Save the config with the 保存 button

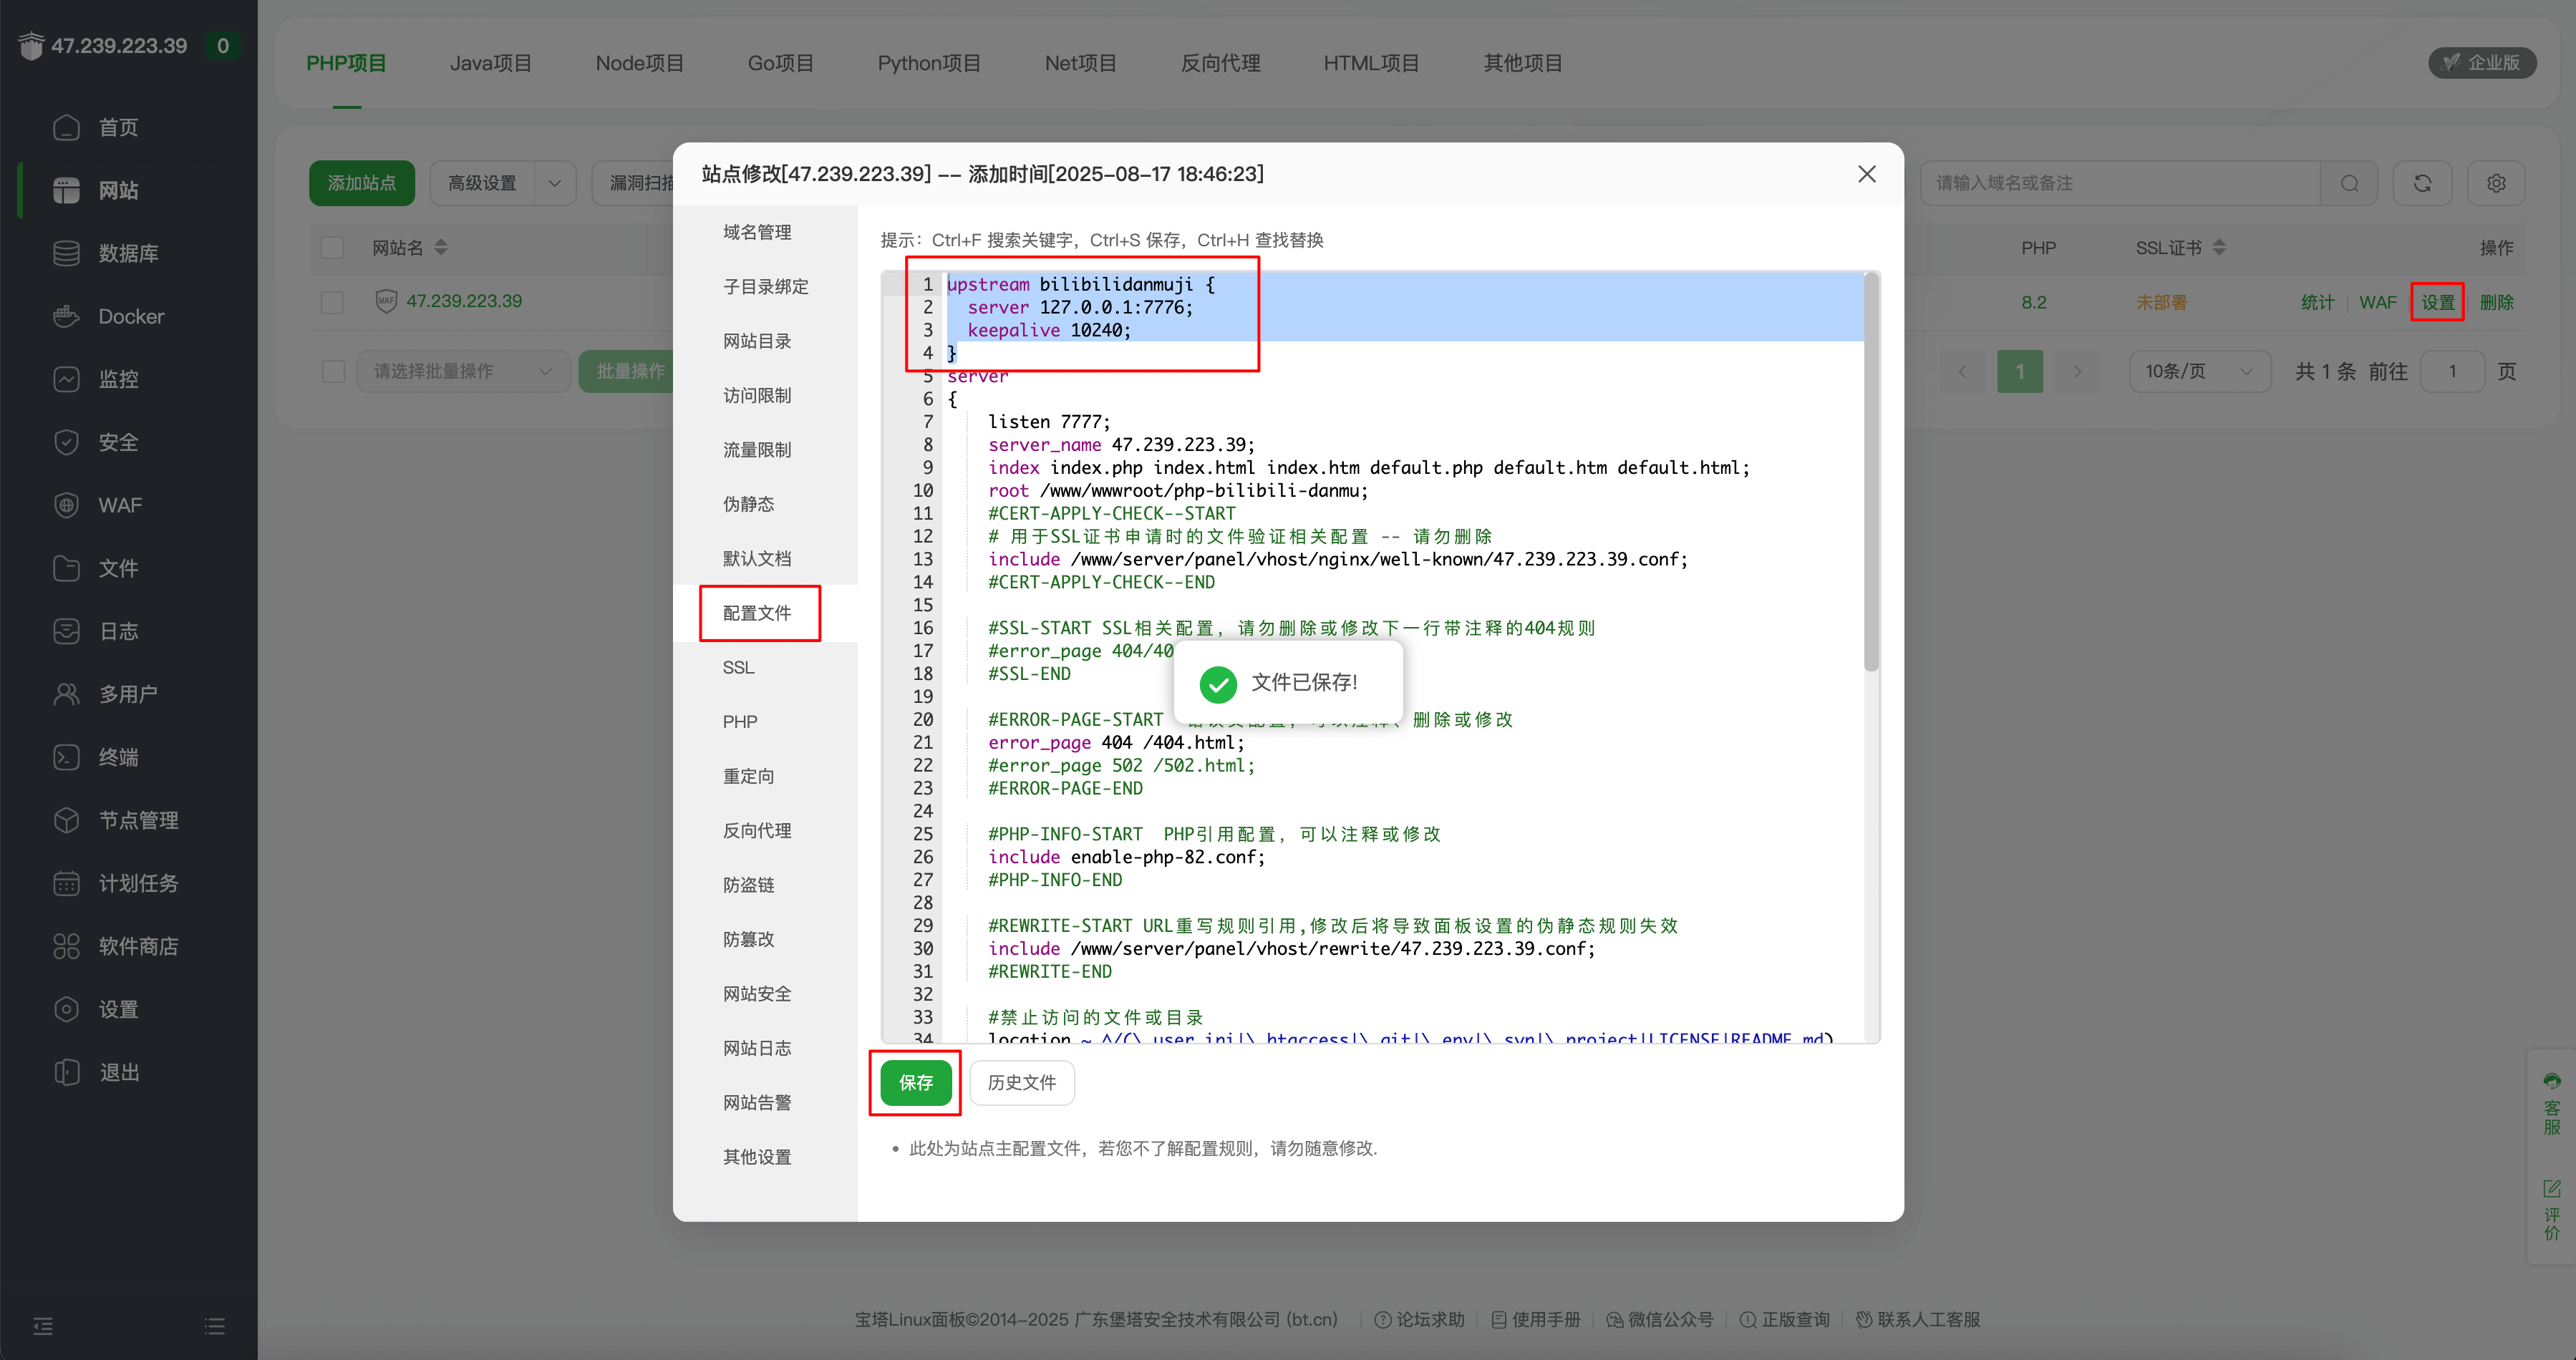914,1083
